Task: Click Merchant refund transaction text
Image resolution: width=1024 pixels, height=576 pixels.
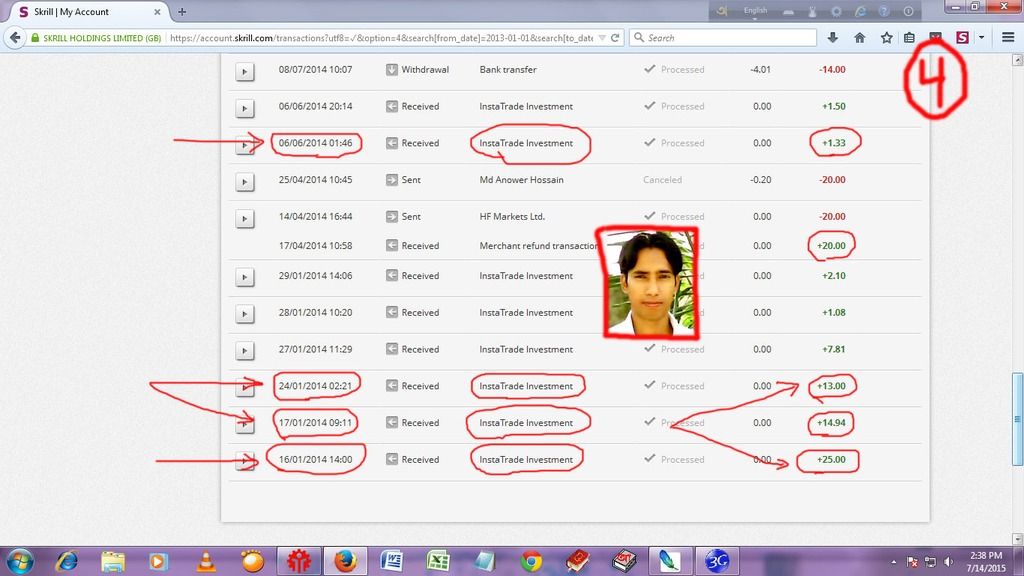Action: point(539,246)
